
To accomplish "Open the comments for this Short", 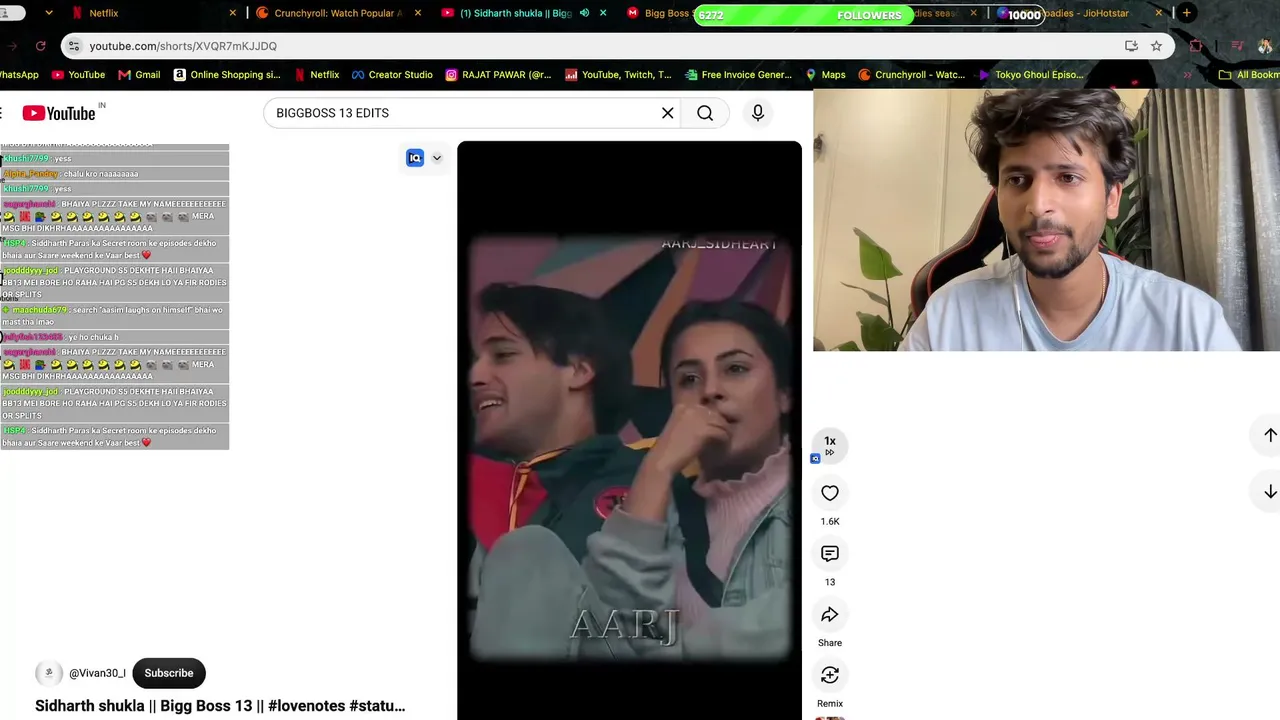I will click(830, 554).
